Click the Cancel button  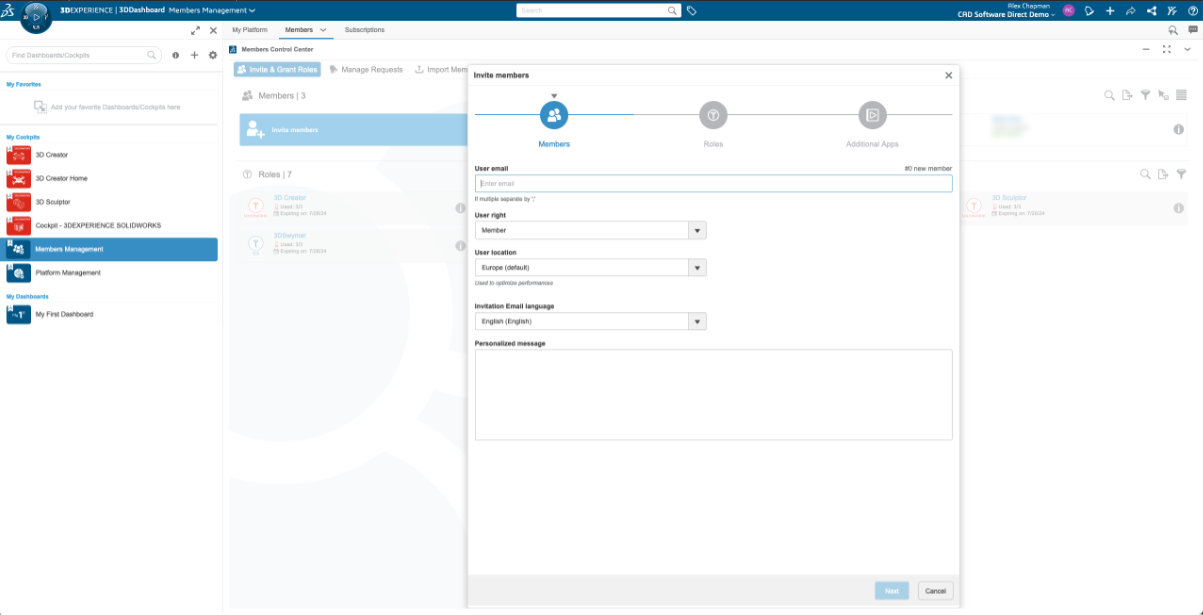point(935,591)
